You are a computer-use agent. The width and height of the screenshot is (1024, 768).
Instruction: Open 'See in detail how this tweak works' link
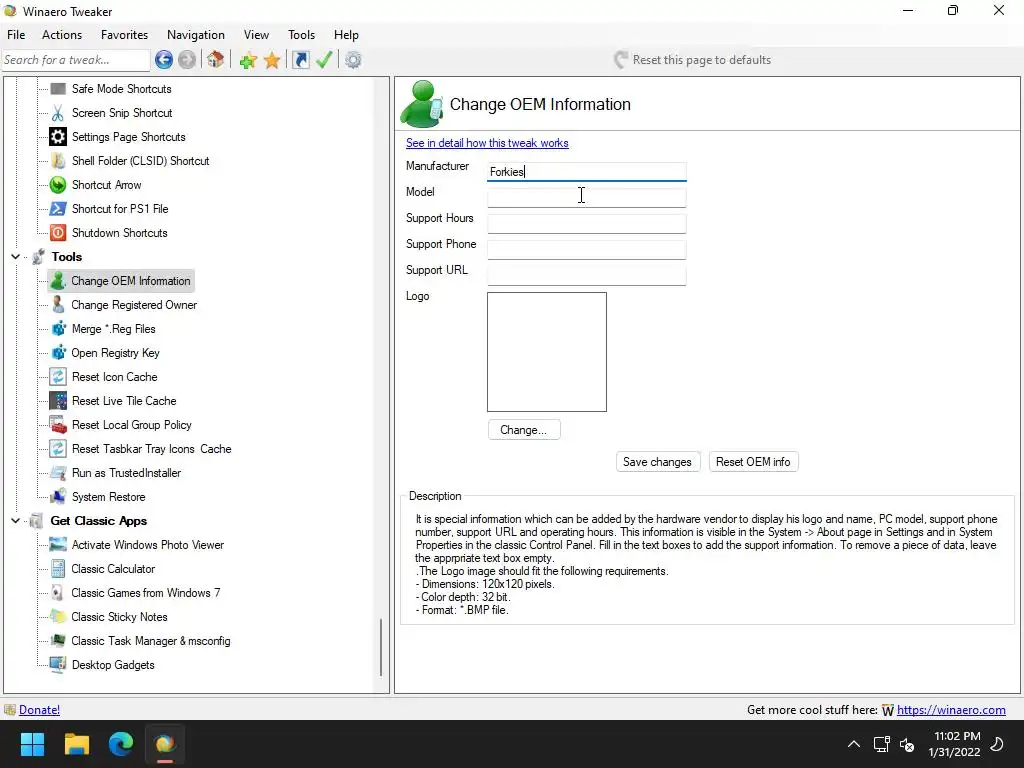487,143
